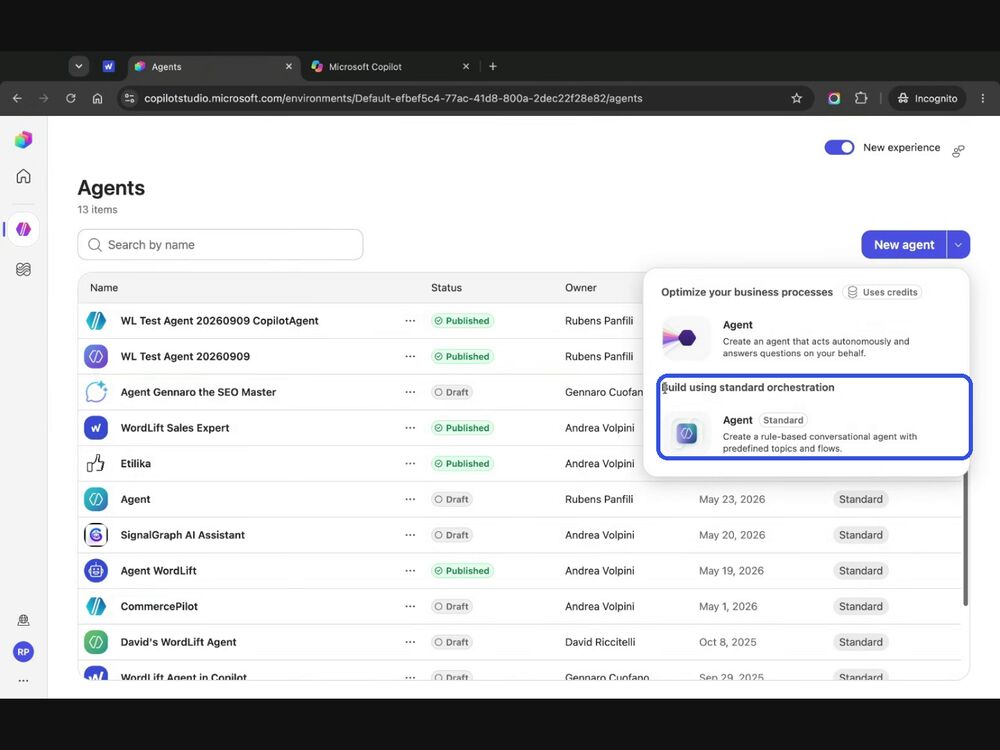The height and width of the screenshot is (750, 1000).
Task: Select the Agents sidebar icon
Action: [x=24, y=229]
